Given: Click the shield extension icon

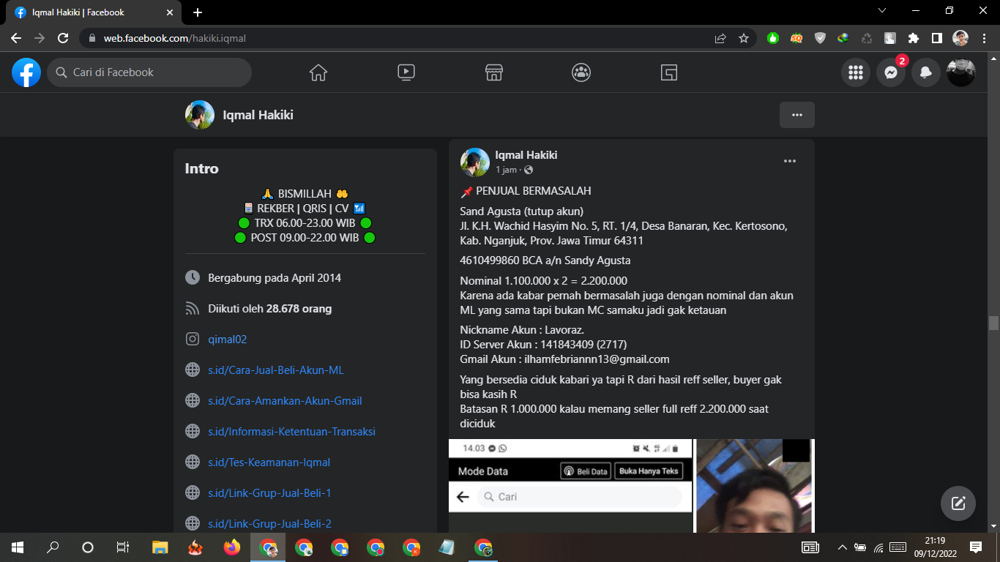Looking at the screenshot, I should (x=820, y=38).
